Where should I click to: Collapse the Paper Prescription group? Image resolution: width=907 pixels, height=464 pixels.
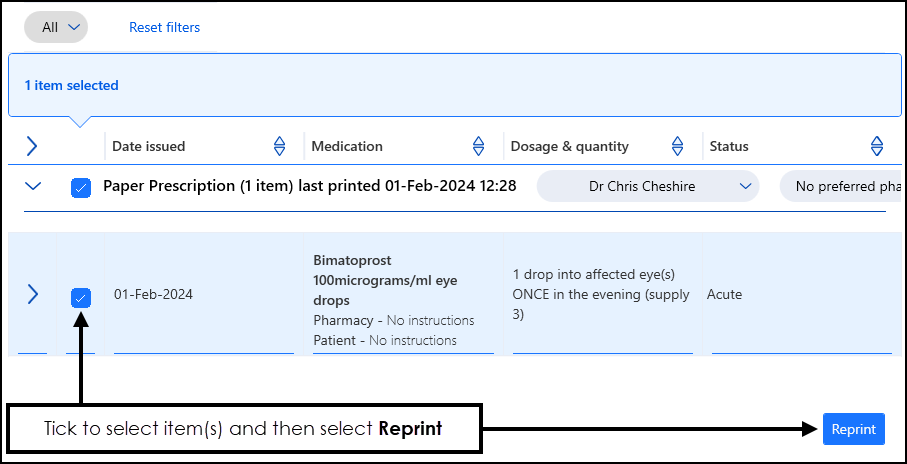34,186
